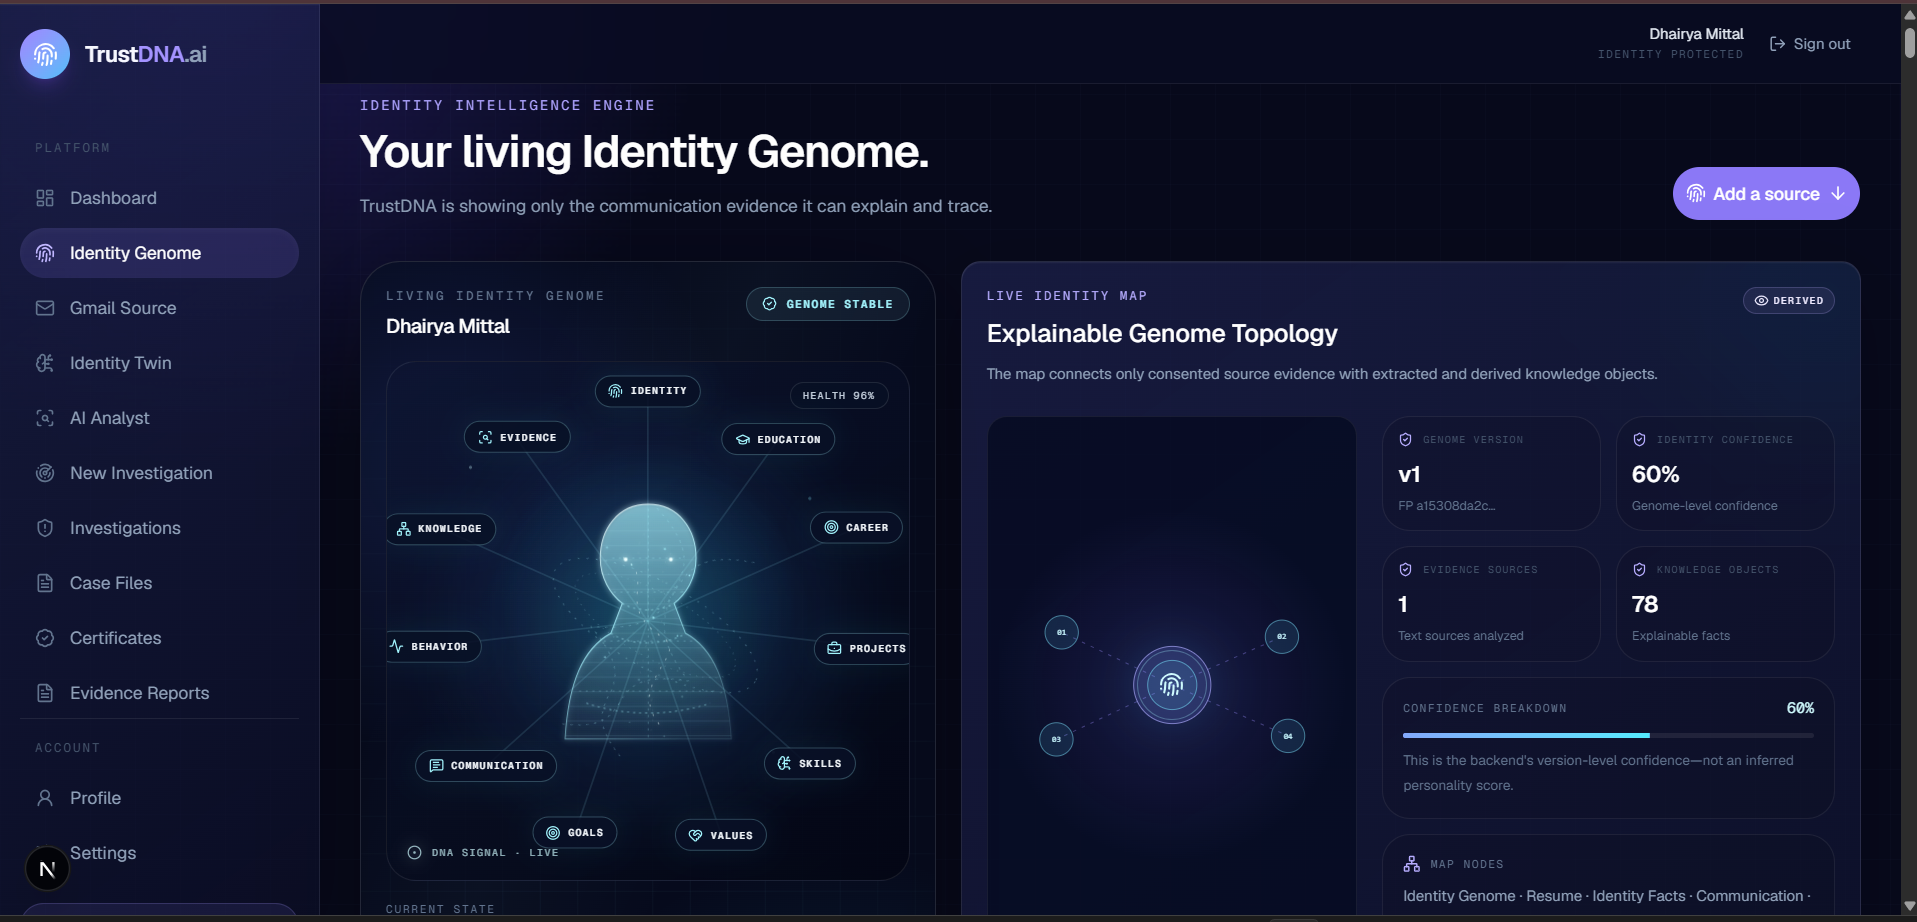Click the AI Analyst scan icon
The height and width of the screenshot is (922, 1917).
(x=45, y=418)
